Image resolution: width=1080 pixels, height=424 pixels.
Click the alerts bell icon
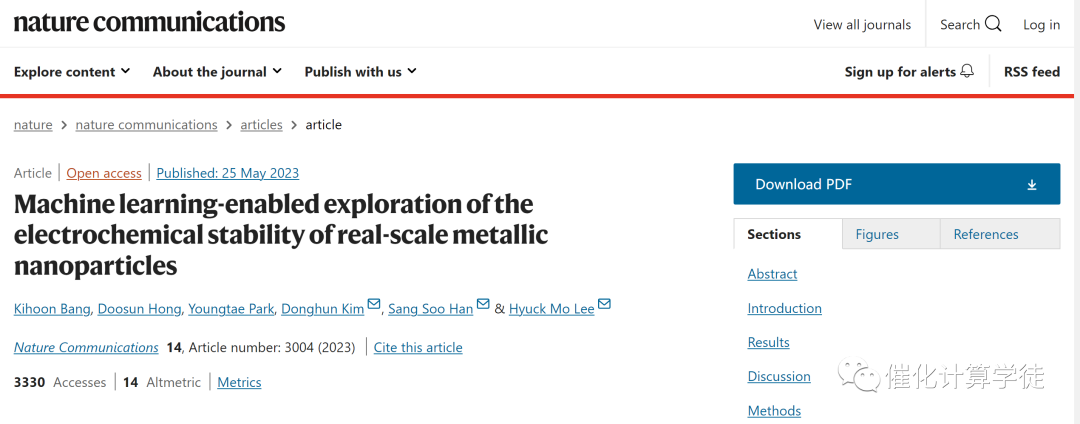pos(967,71)
